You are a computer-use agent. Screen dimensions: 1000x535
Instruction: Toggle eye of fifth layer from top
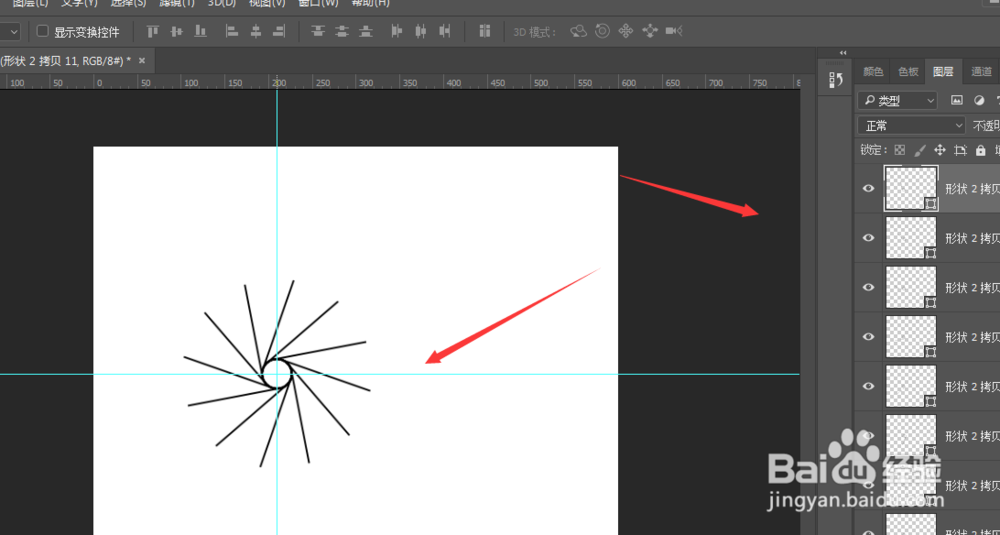coord(868,386)
